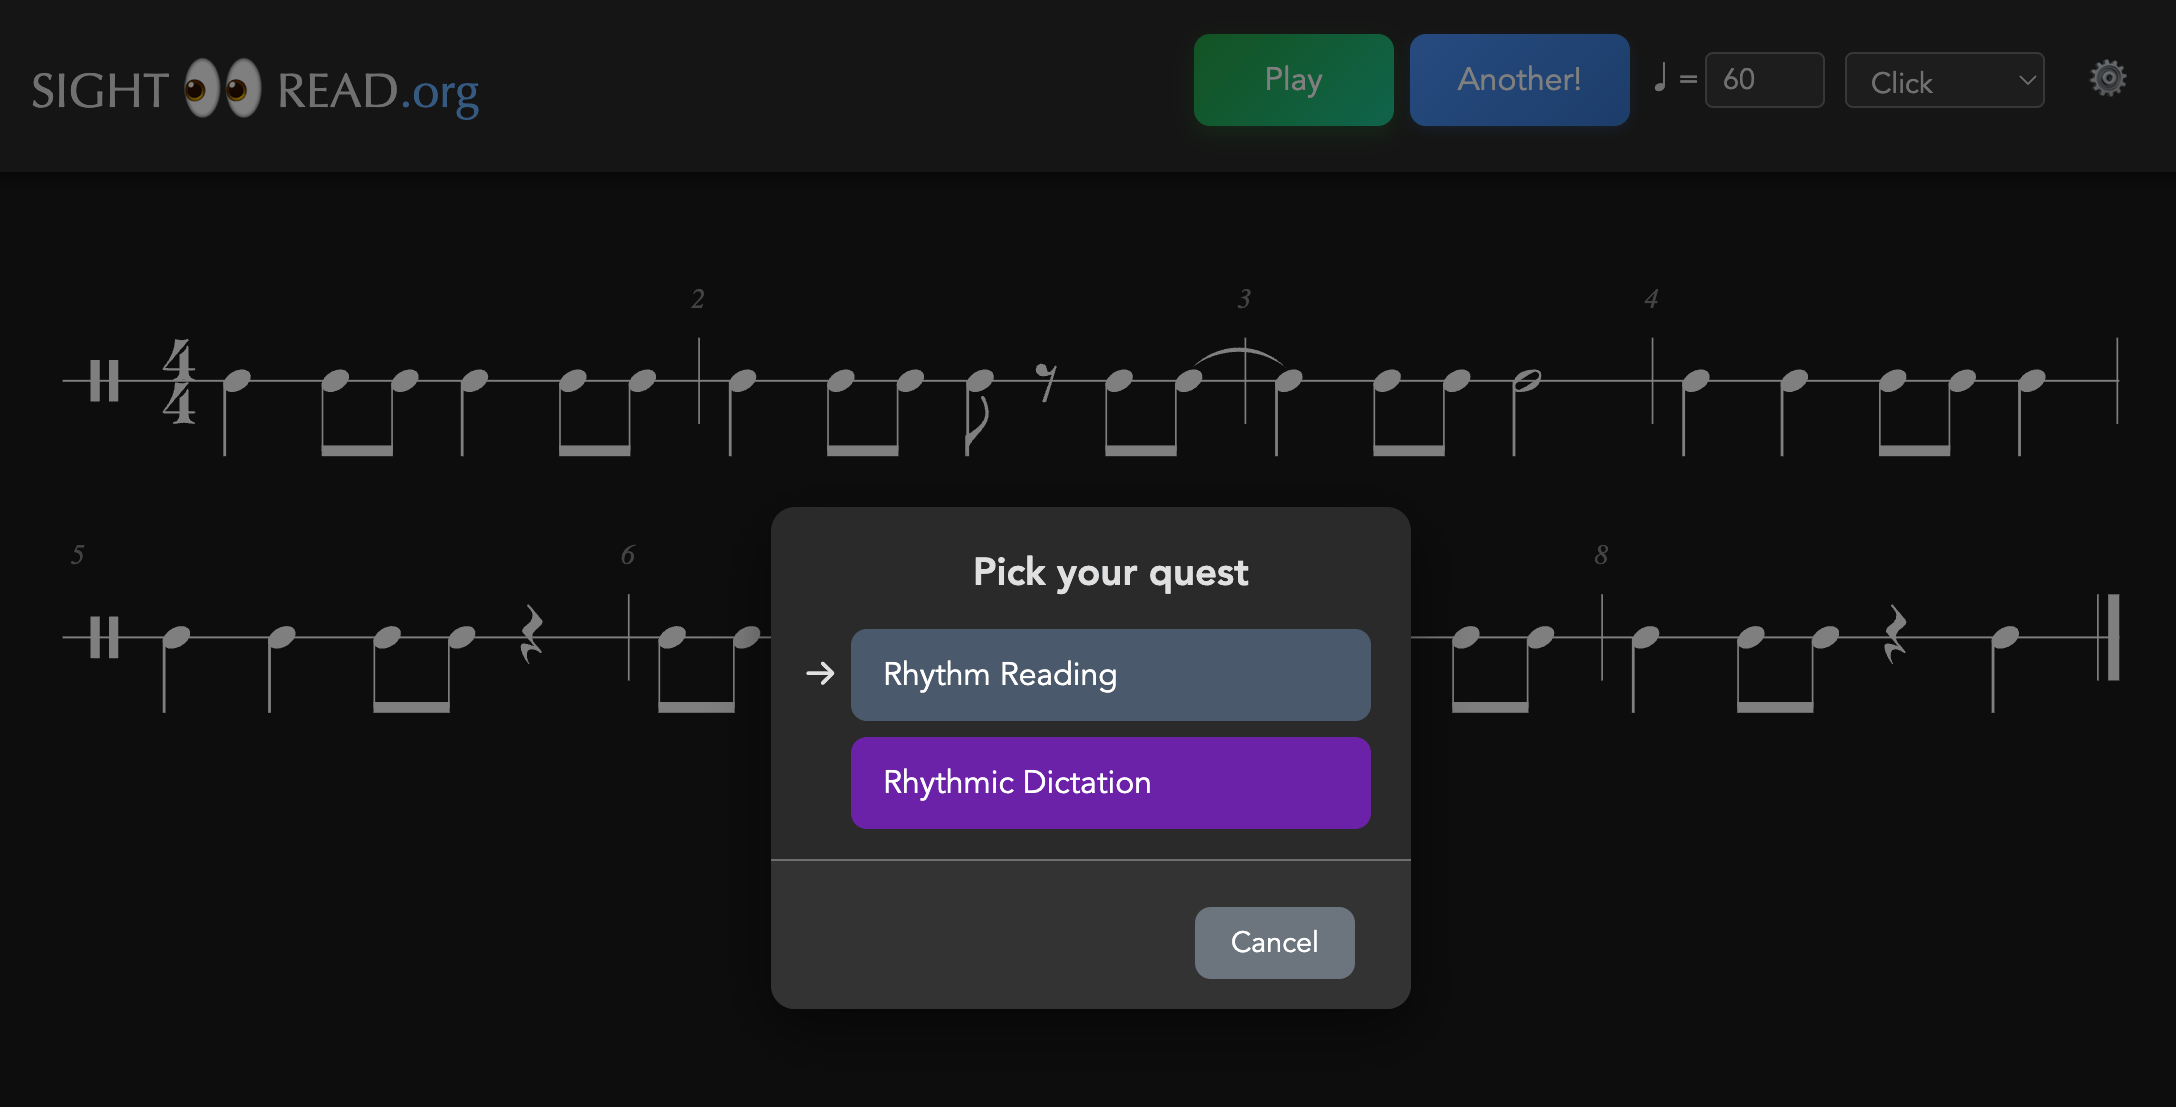Click the quarter rest in measure 8
The width and height of the screenshot is (2176, 1107).
point(1894,634)
